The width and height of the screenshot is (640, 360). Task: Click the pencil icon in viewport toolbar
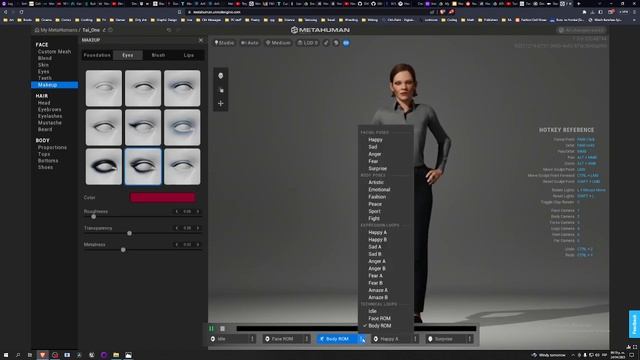pos(326,43)
